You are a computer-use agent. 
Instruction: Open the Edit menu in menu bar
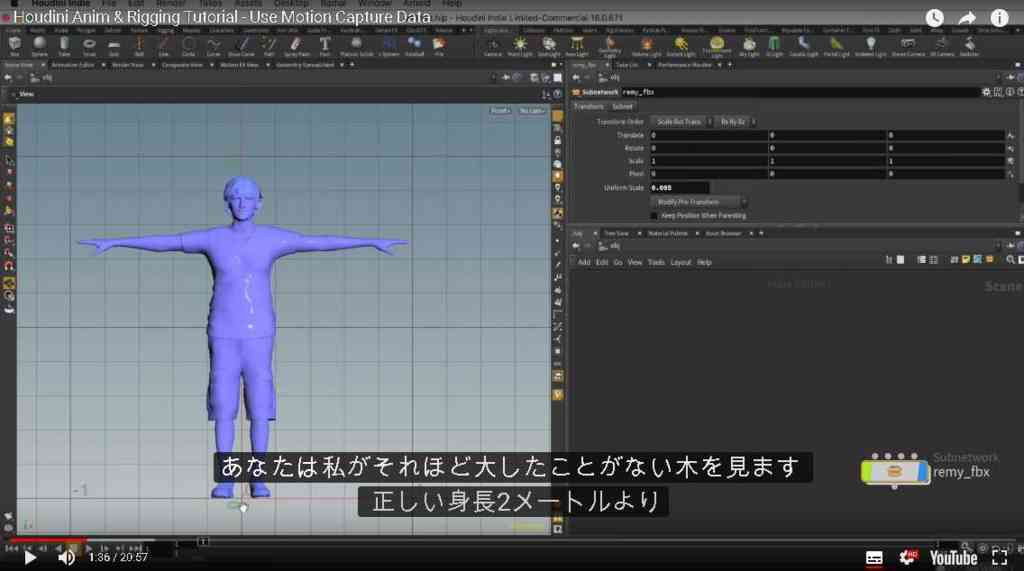pyautogui.click(x=136, y=3)
